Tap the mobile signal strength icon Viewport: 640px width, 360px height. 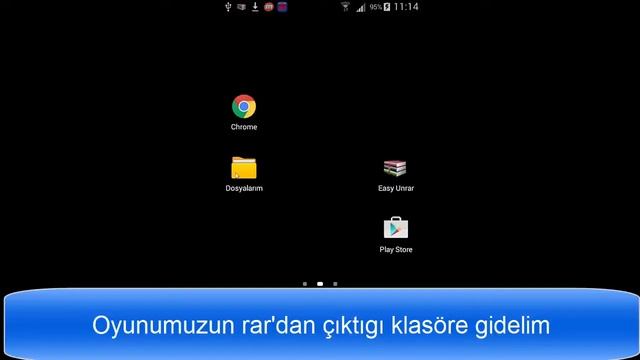tap(360, 7)
